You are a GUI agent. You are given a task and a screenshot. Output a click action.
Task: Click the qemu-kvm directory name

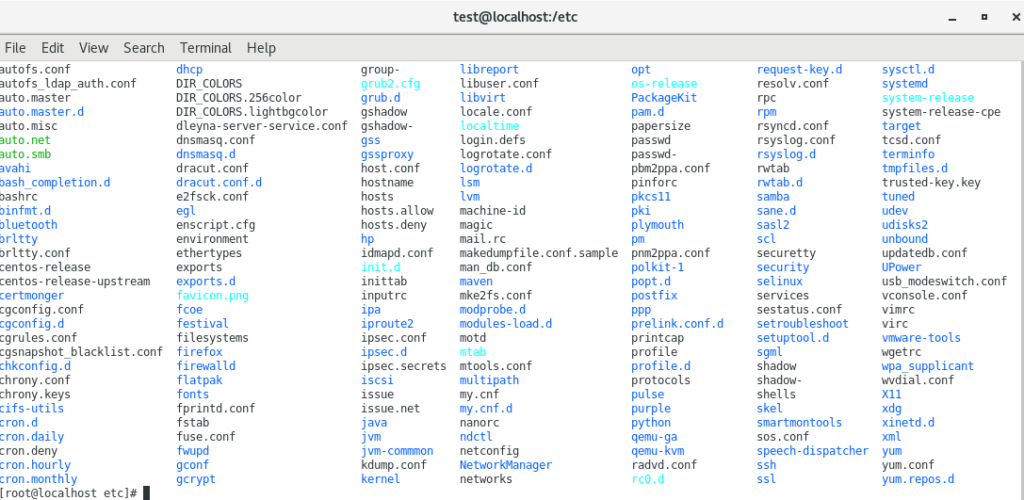(x=658, y=451)
